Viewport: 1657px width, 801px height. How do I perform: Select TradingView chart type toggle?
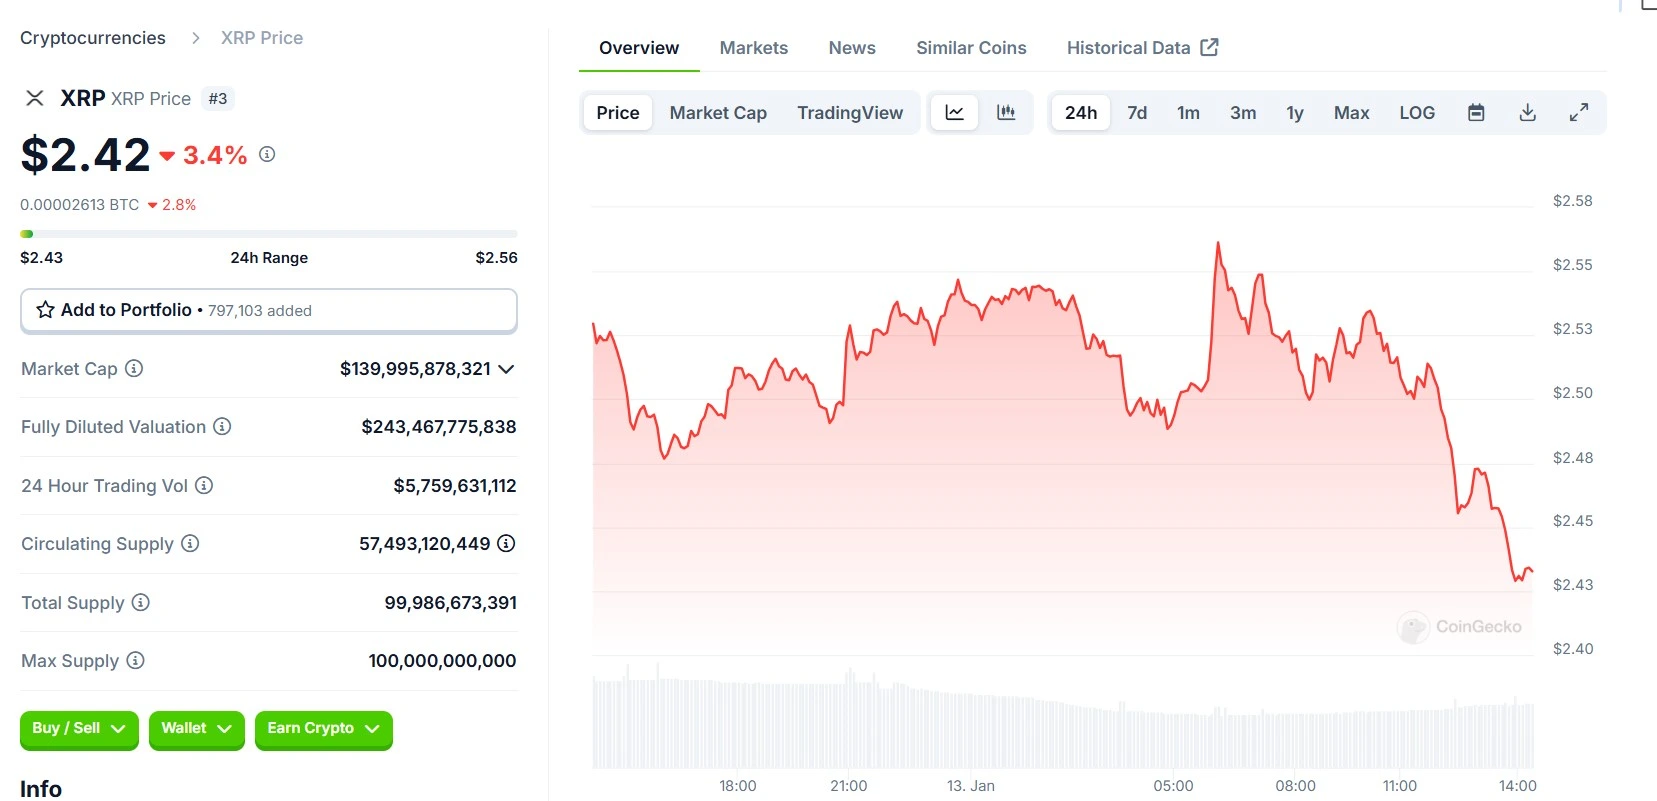coord(850,113)
